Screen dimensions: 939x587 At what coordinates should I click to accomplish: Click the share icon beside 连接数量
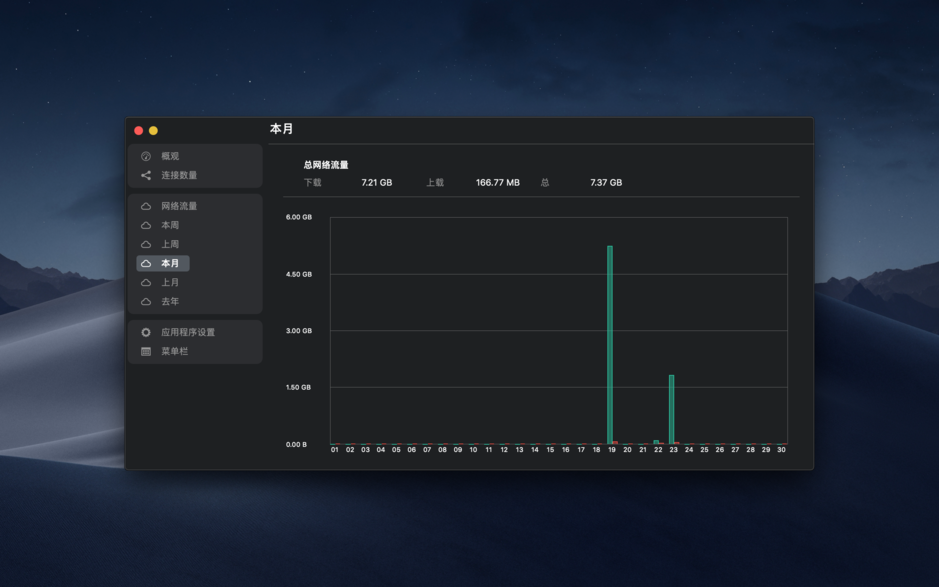[146, 176]
